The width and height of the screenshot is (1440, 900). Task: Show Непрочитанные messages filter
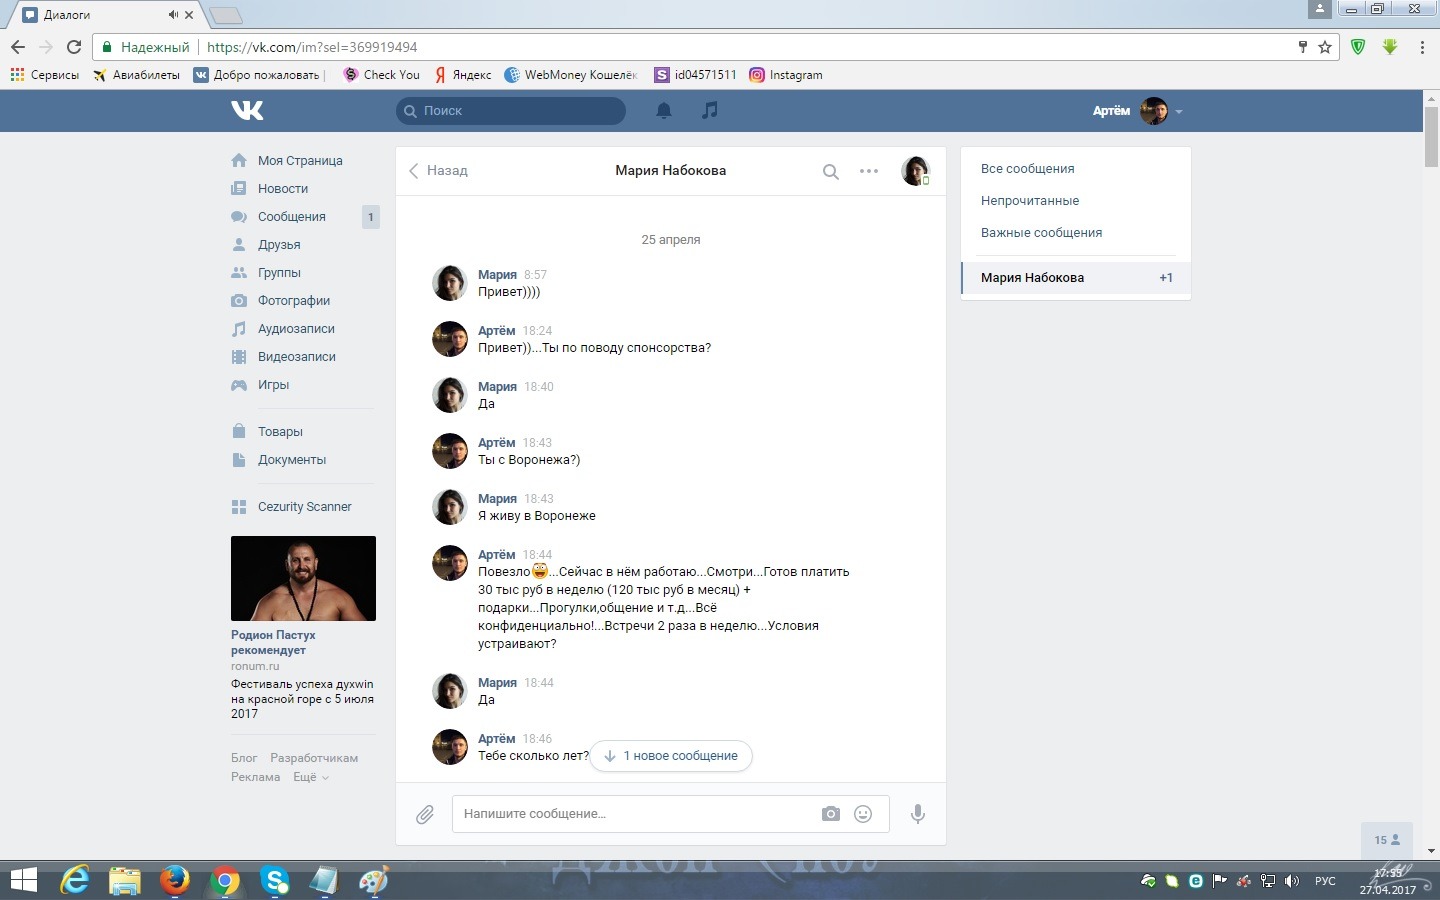click(1030, 201)
